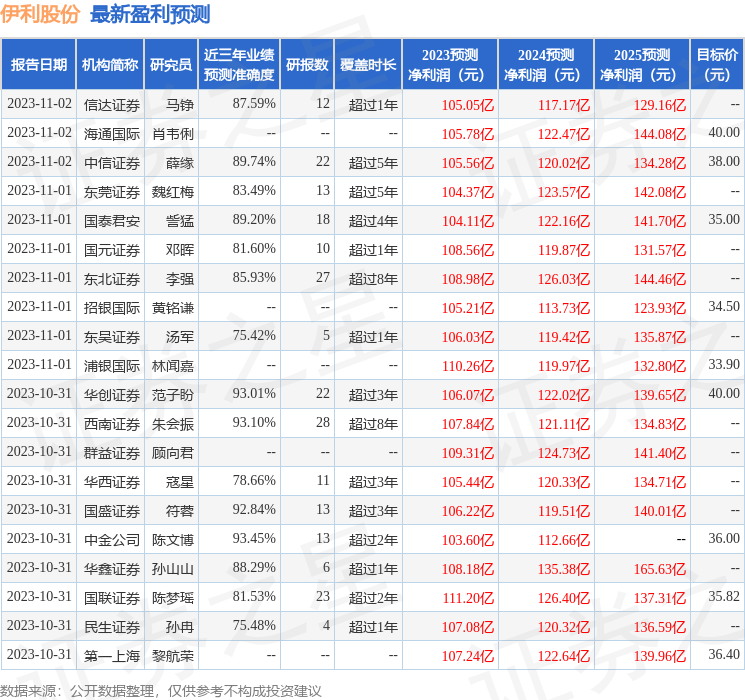The image size is (745, 700).
Task: Click the 目标价 column header
Action: pos(716,64)
